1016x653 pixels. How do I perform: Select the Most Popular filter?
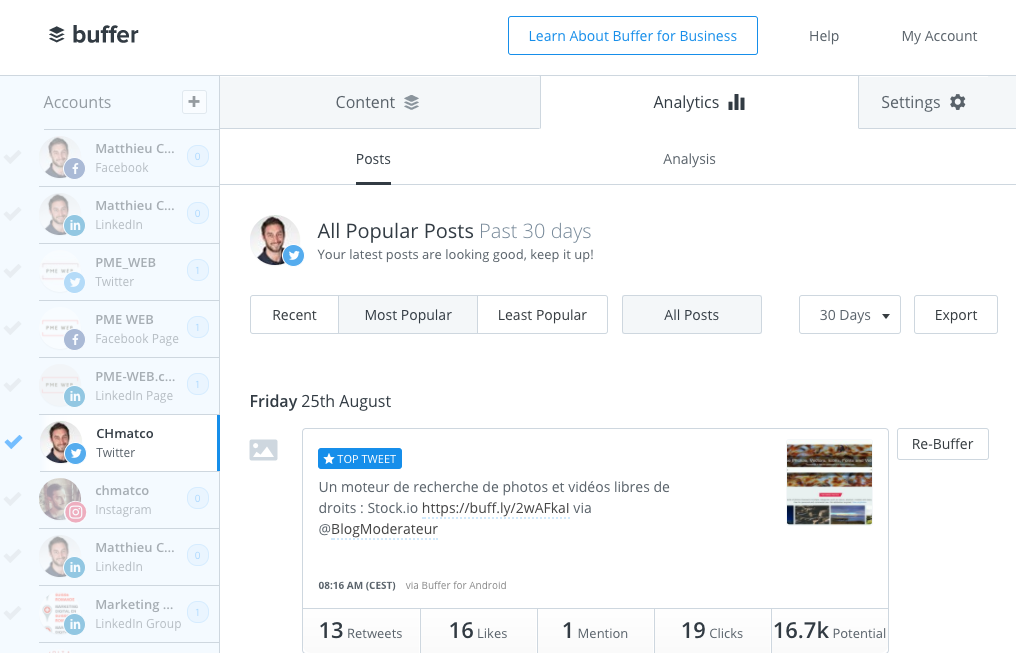[x=408, y=315]
